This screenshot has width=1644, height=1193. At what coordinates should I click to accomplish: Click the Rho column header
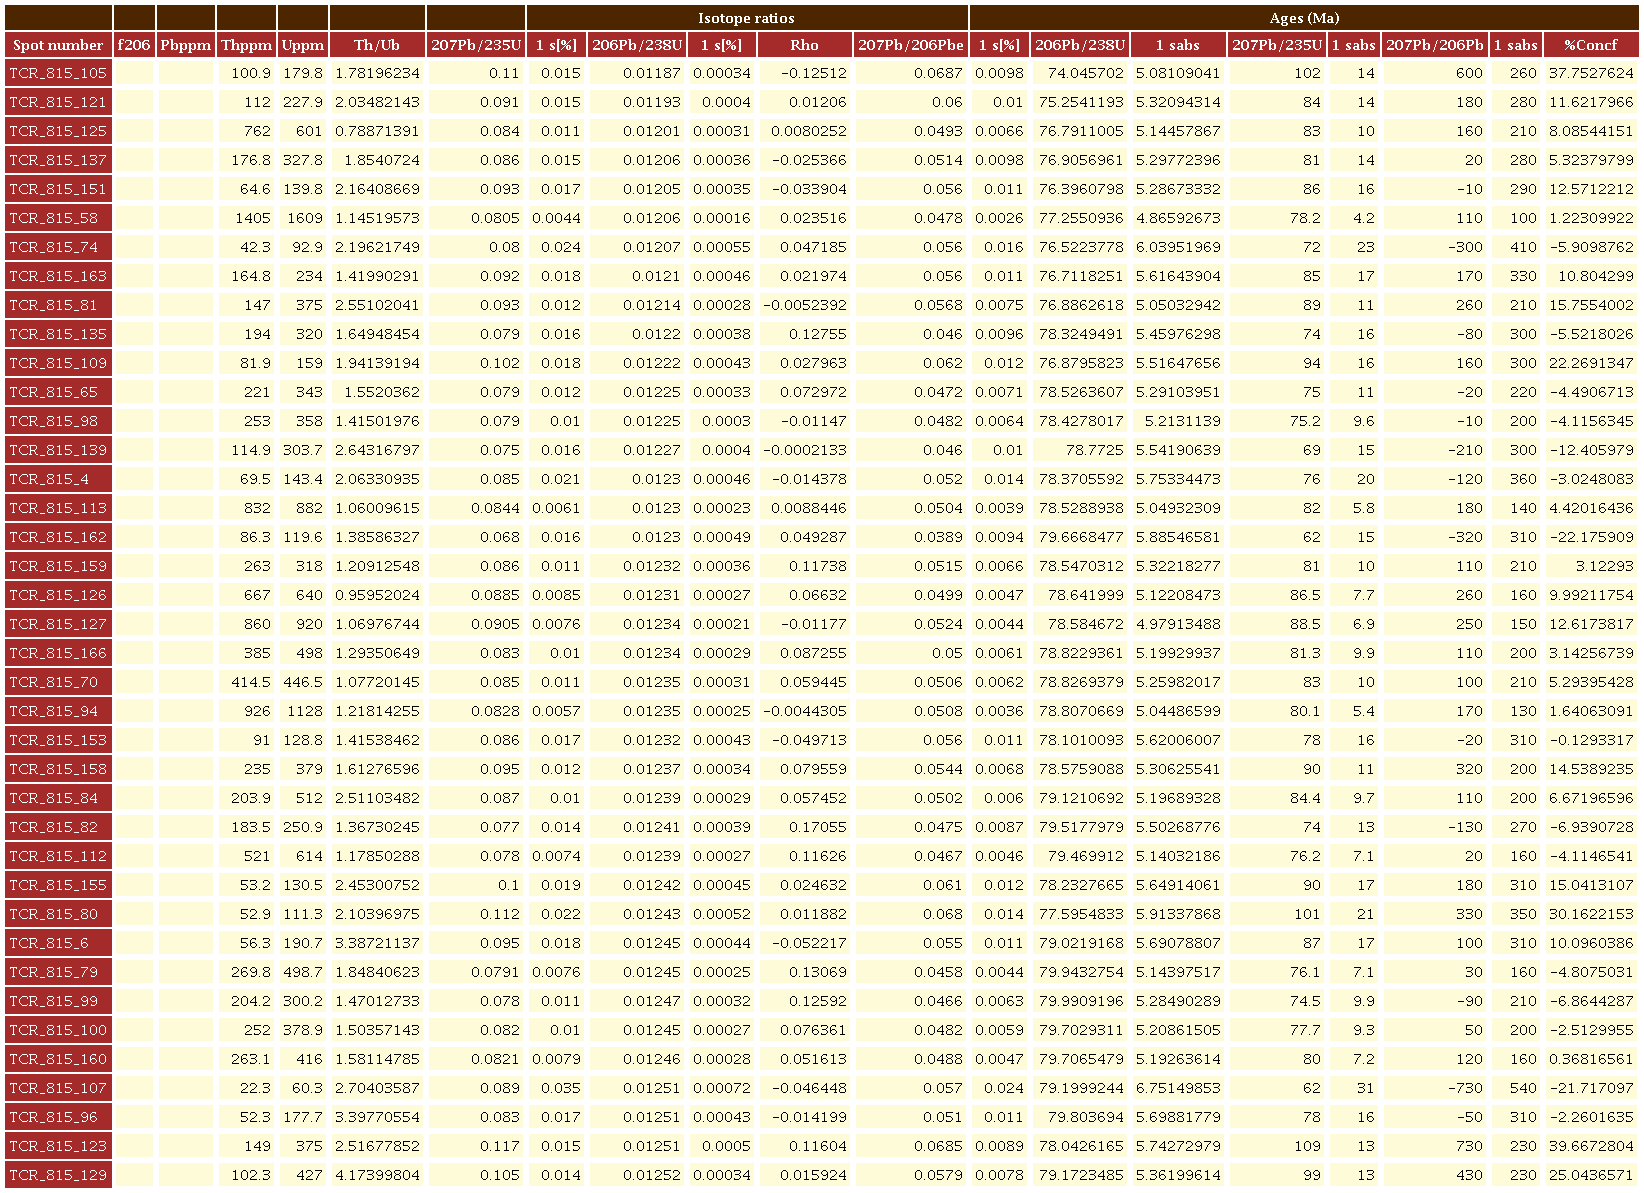pyautogui.click(x=804, y=45)
